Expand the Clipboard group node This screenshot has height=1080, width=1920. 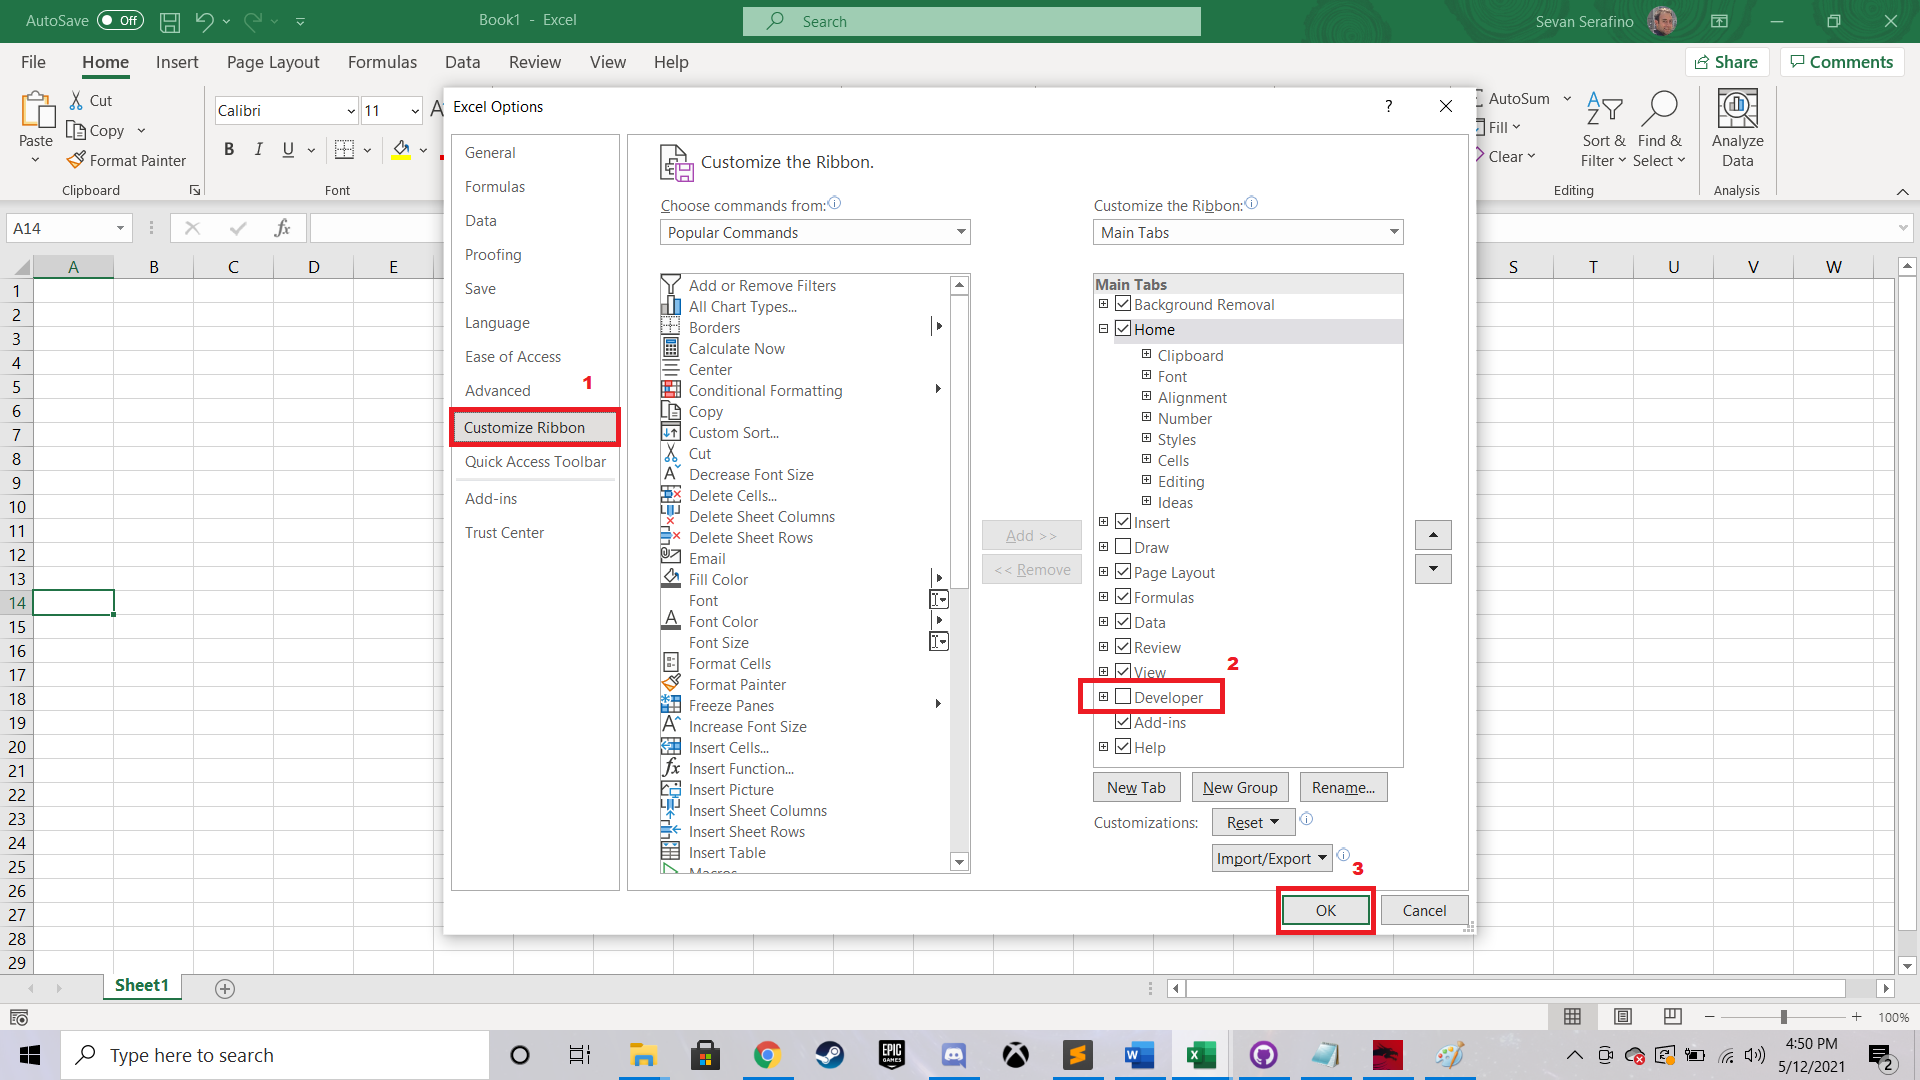click(x=1147, y=354)
